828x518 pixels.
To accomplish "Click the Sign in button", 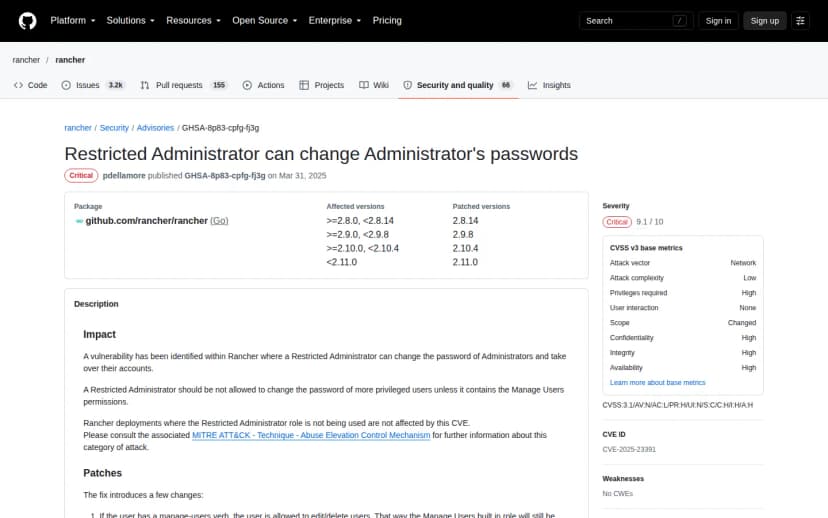I will point(718,21).
